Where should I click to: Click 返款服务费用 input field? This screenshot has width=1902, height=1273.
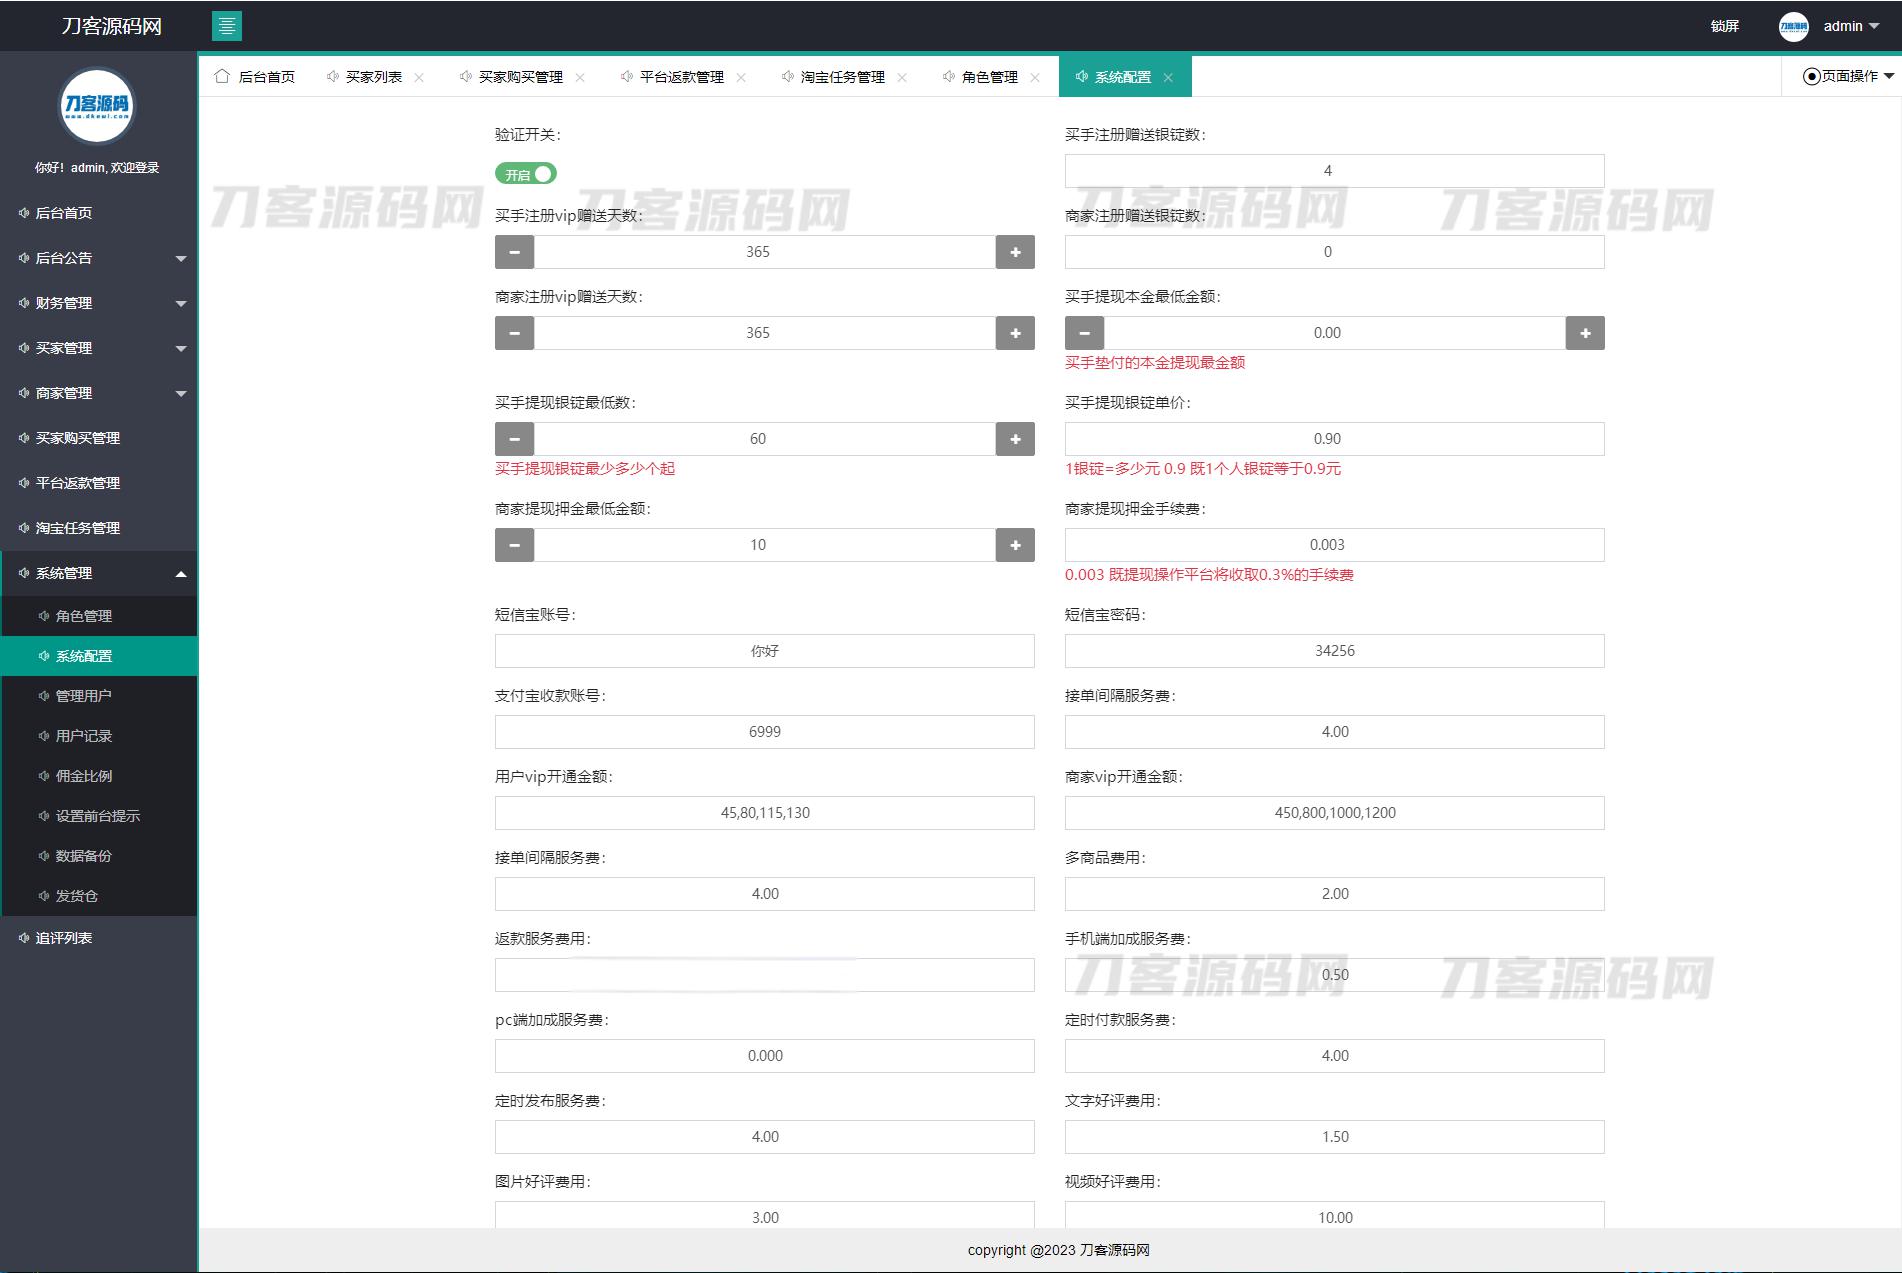coord(764,975)
